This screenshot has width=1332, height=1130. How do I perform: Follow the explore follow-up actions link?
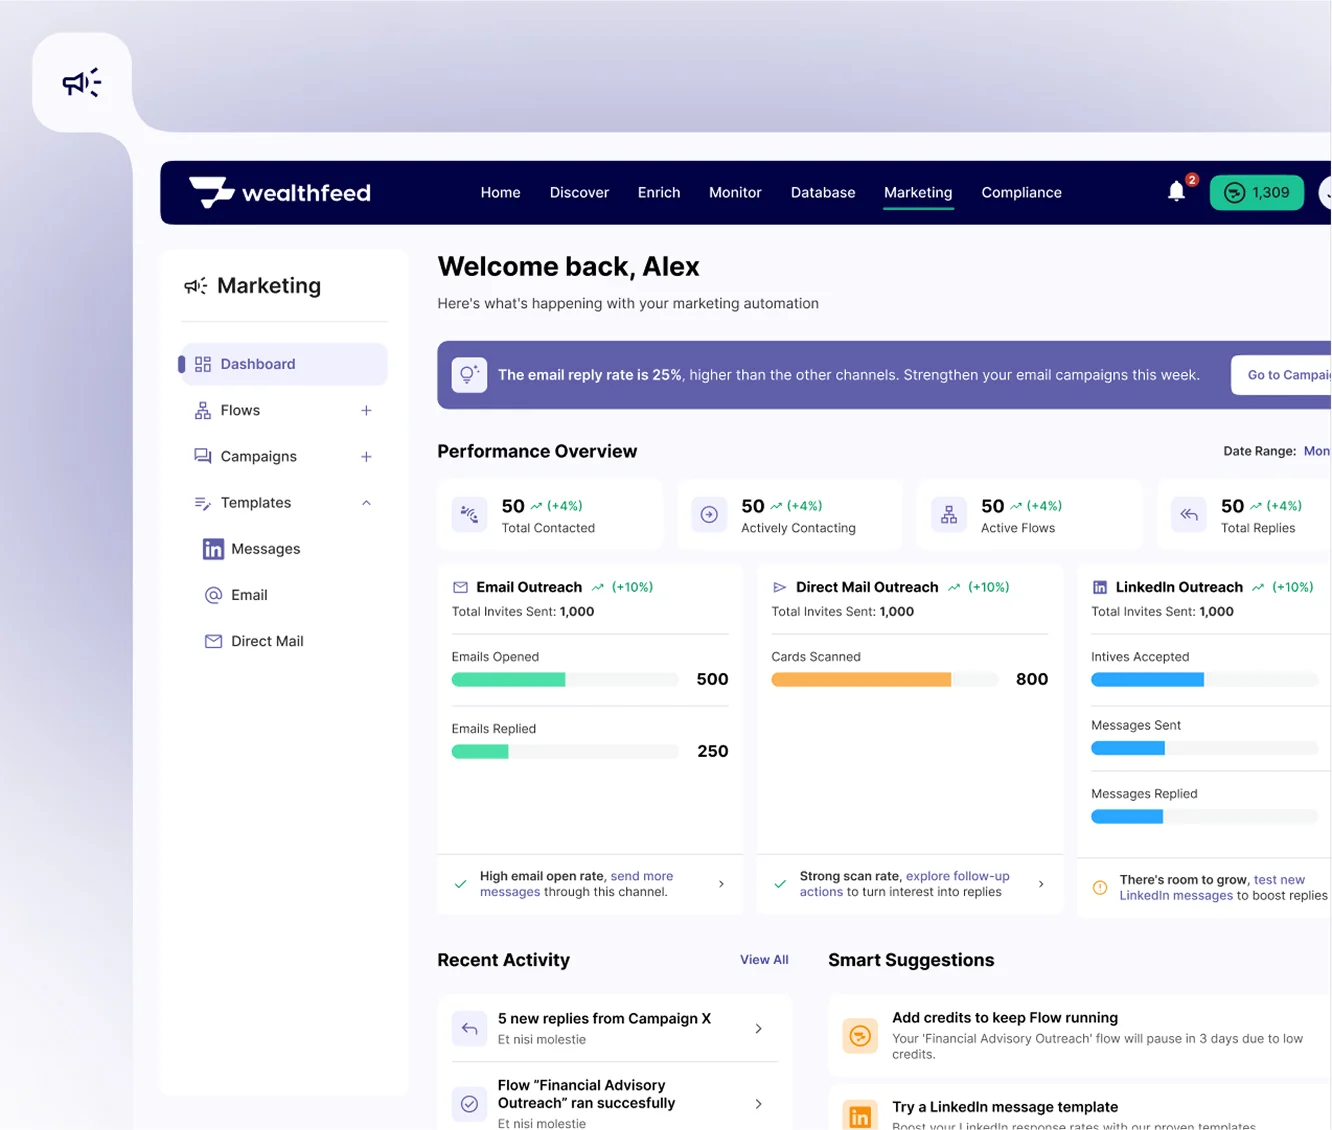click(956, 877)
